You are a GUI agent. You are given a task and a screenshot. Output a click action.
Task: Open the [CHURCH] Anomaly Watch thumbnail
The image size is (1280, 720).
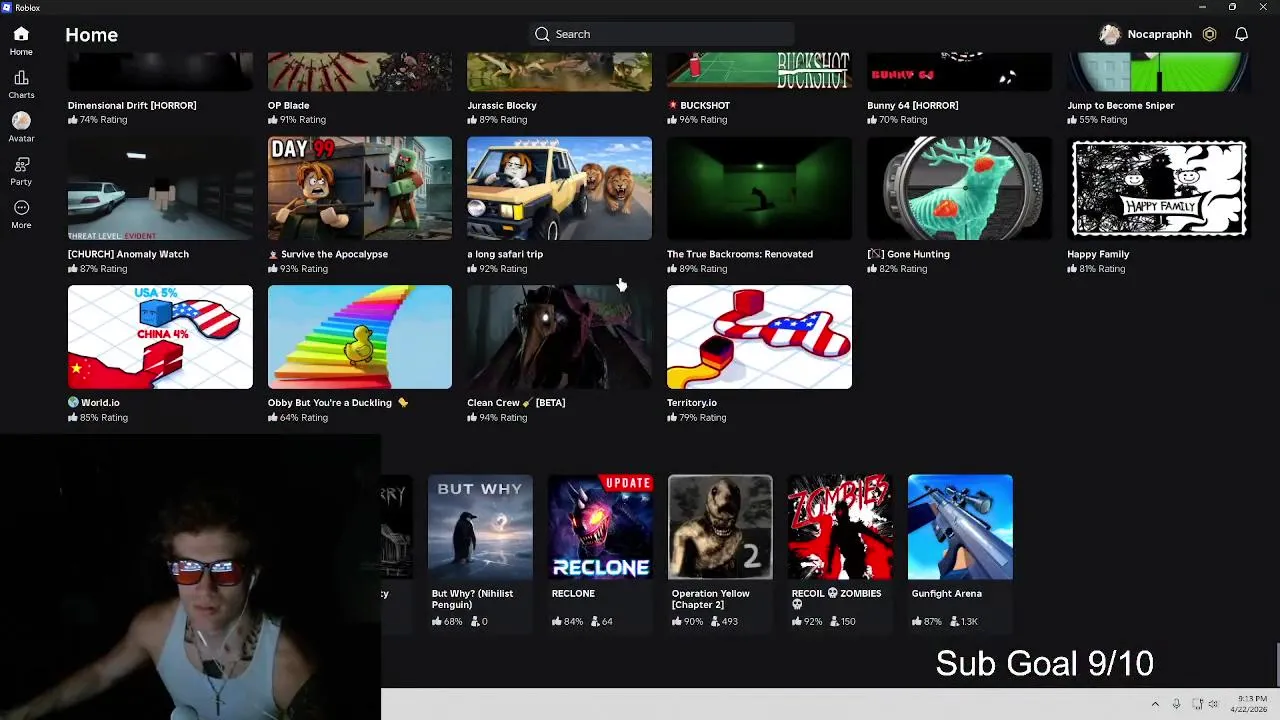click(x=160, y=188)
